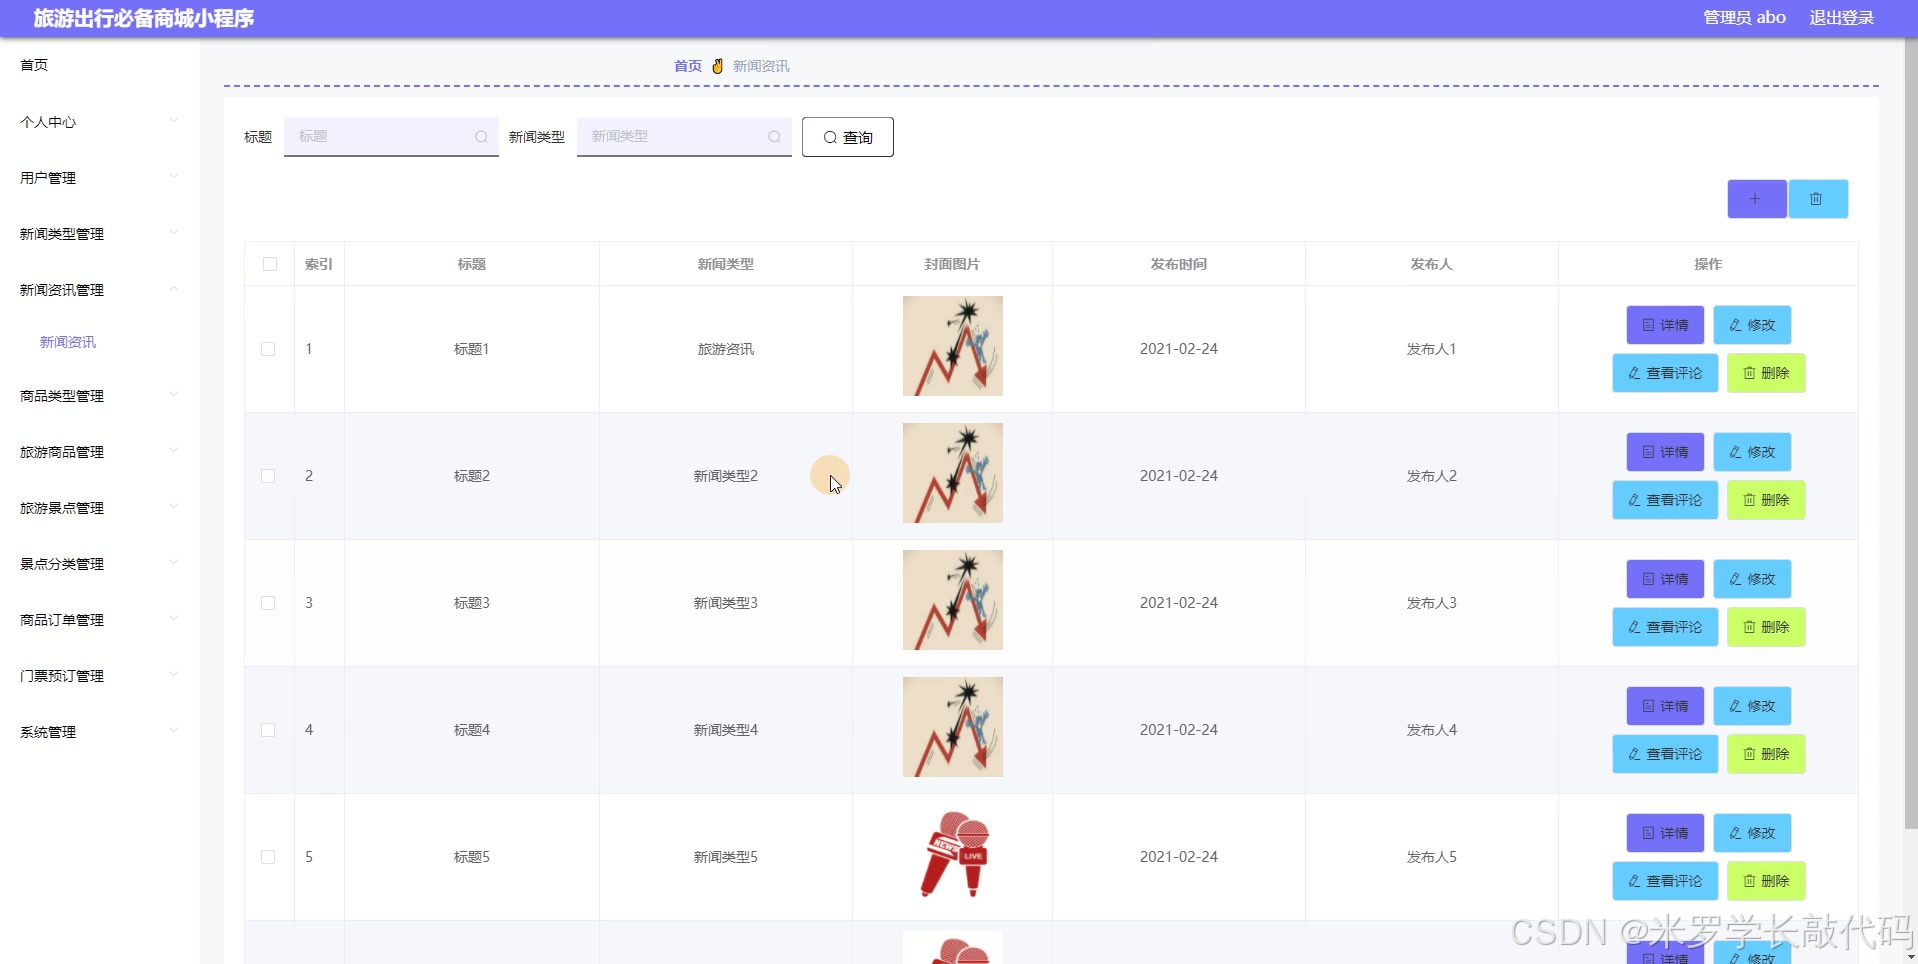Image resolution: width=1918 pixels, height=964 pixels.
Task: Expand the 门票预订管理 sidebar menu
Action: click(x=100, y=676)
